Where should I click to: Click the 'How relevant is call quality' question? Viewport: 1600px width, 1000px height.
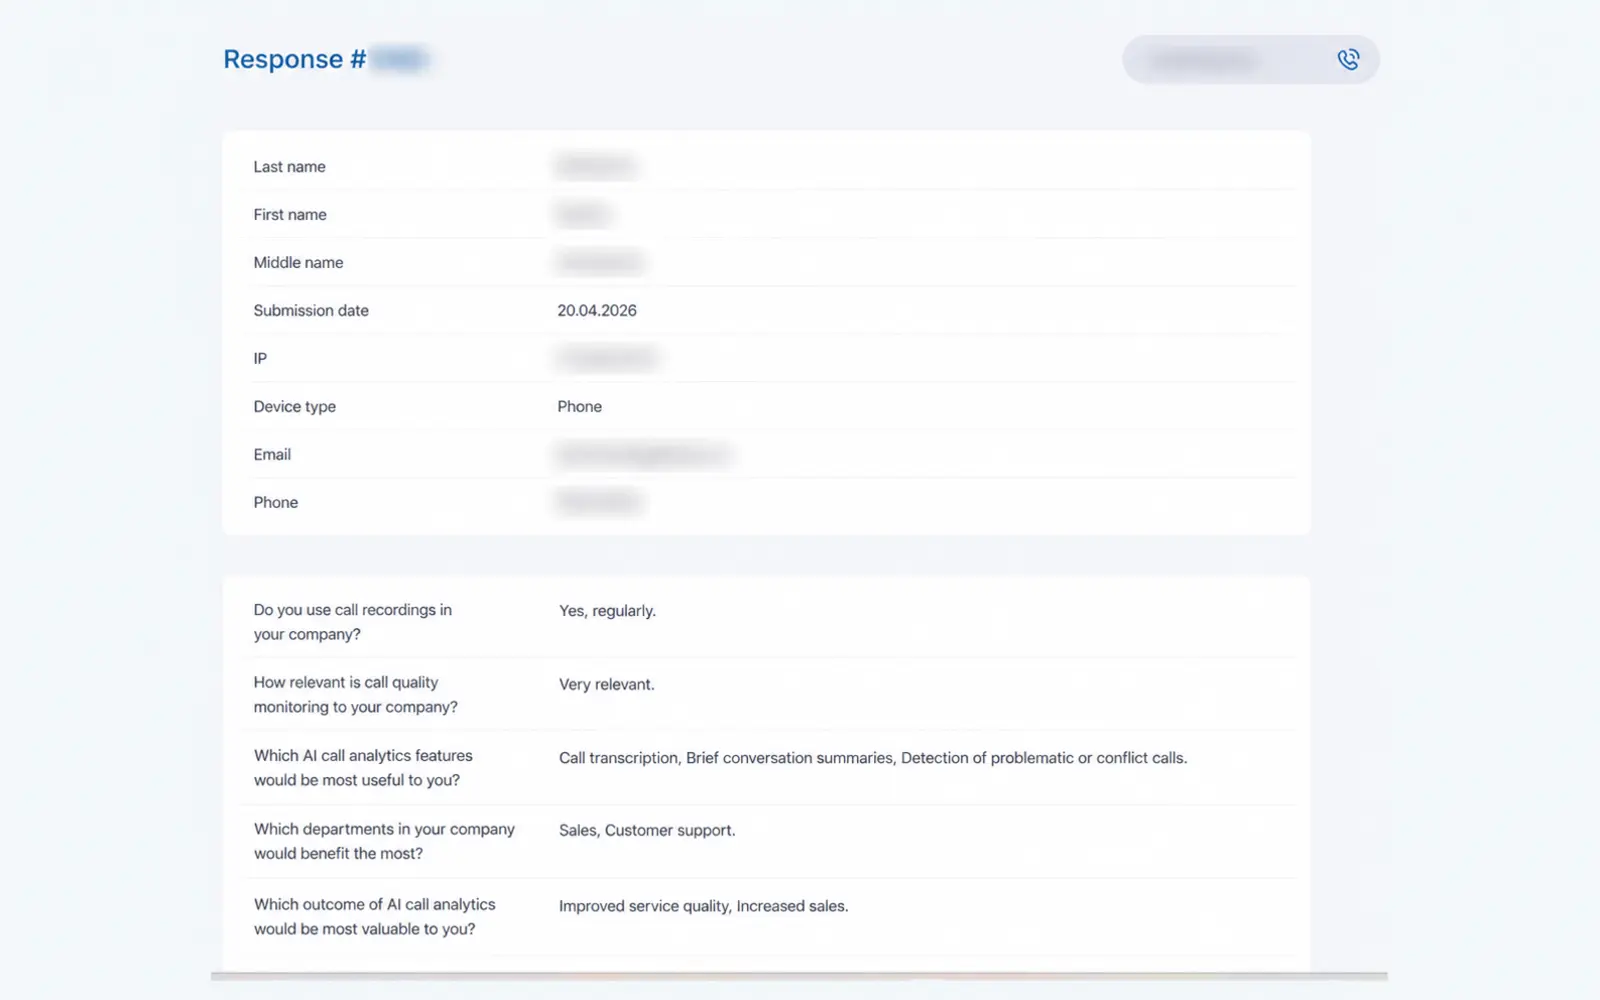tap(356, 695)
